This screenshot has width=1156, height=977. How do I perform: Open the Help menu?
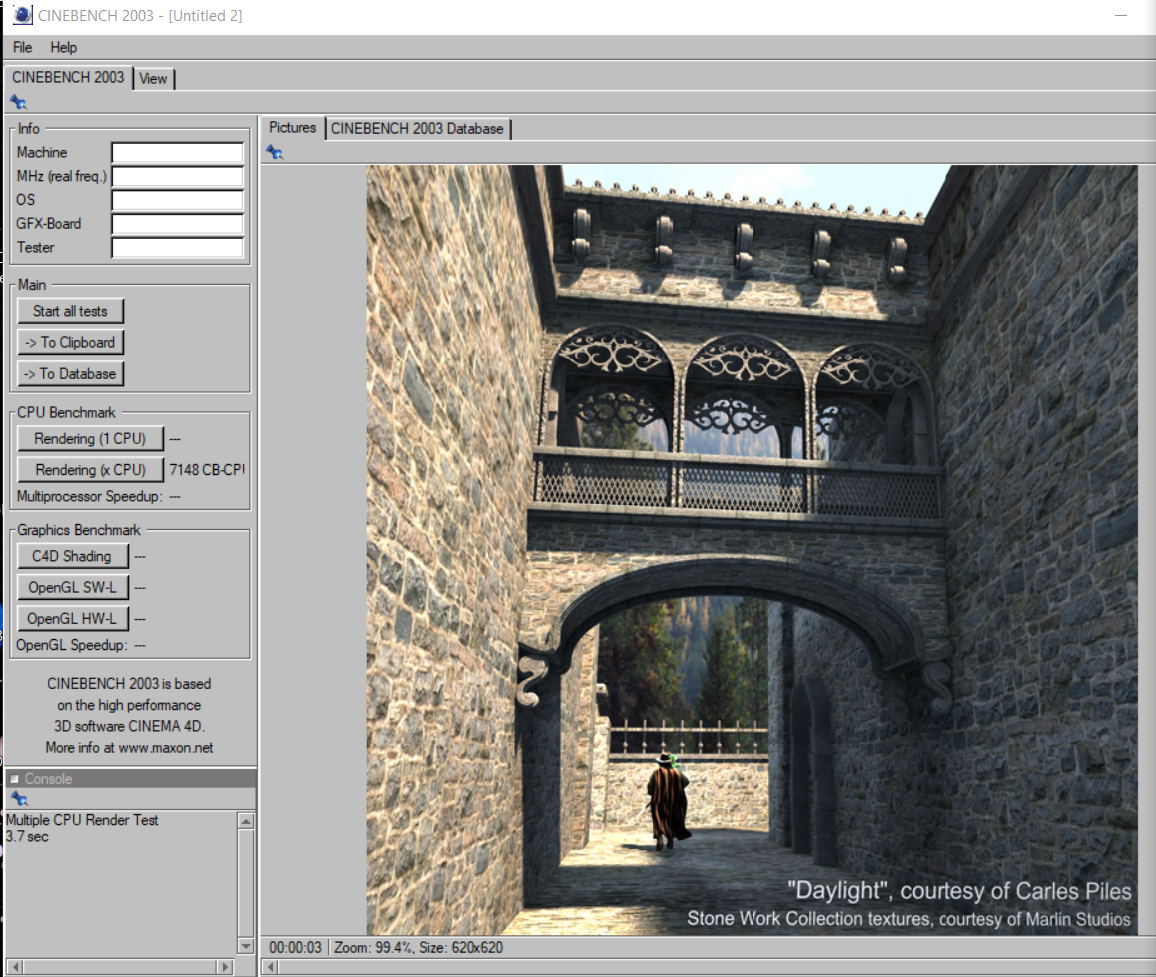coord(63,47)
